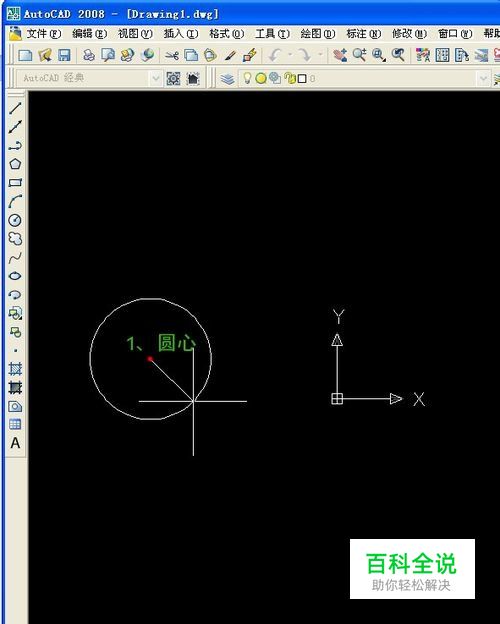Click the My Workspace house icon
500x624 pixels.
193,78
